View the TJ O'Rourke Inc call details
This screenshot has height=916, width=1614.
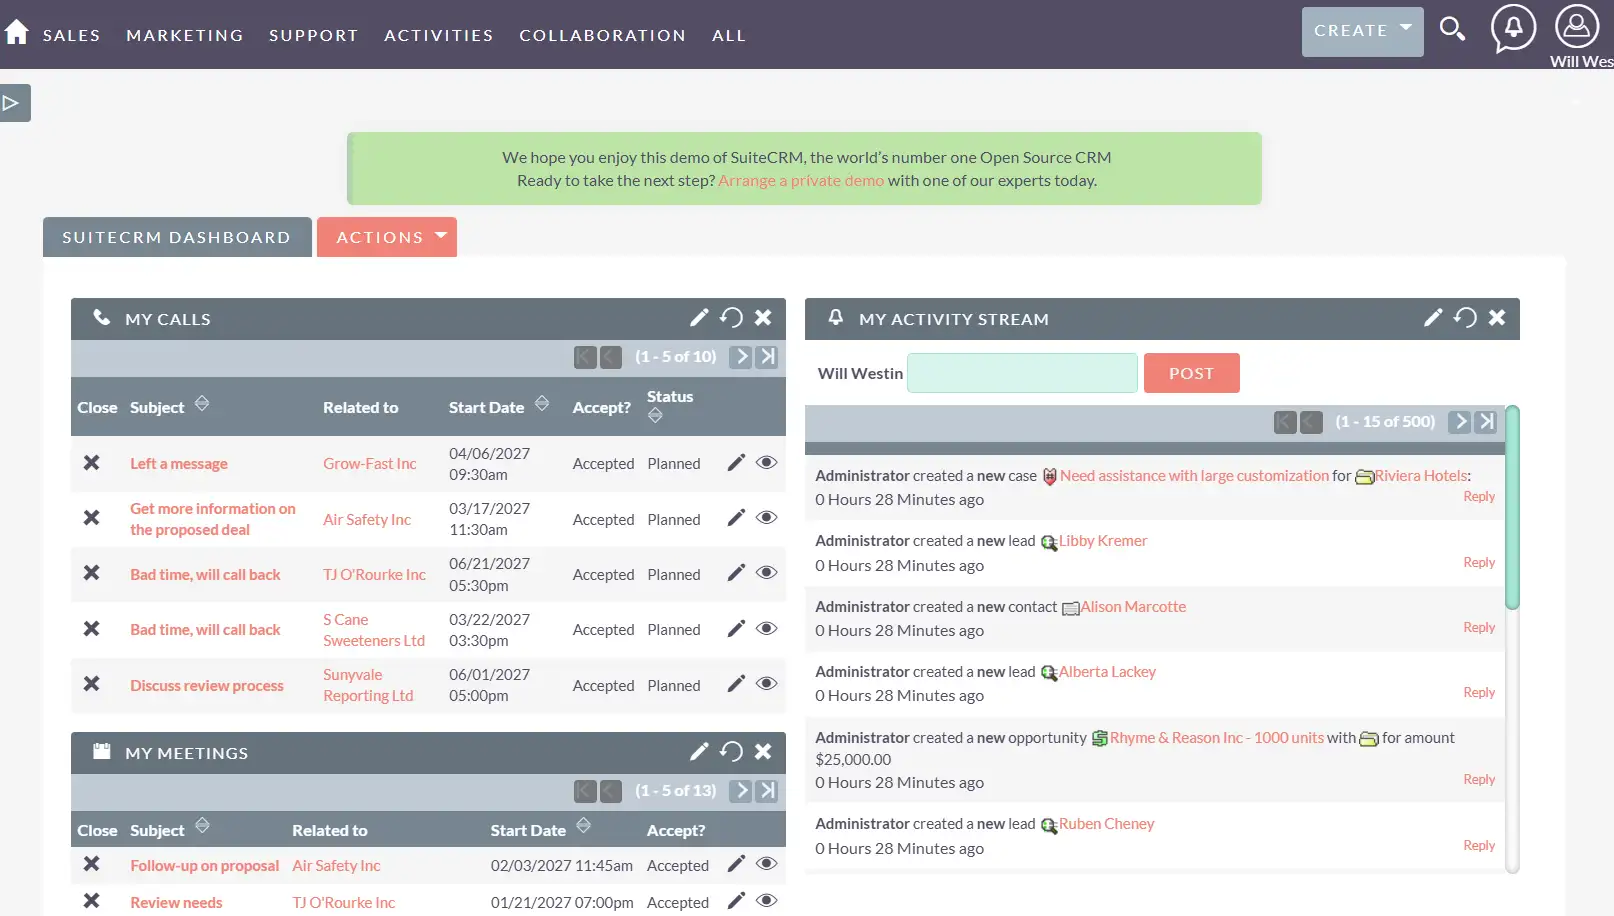click(767, 574)
